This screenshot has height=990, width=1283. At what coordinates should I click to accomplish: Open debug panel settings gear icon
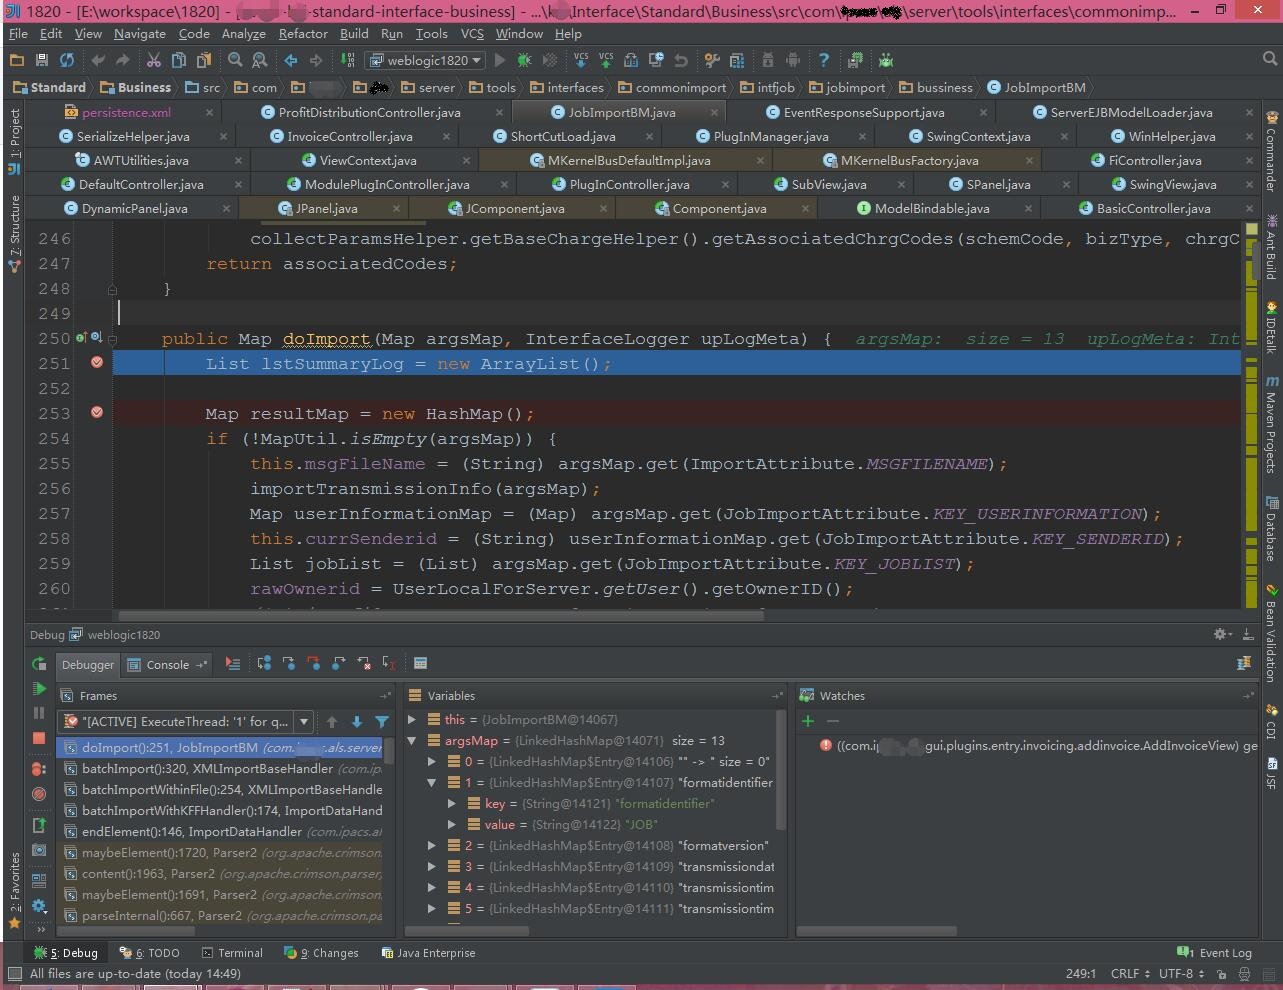pyautogui.click(x=1220, y=634)
